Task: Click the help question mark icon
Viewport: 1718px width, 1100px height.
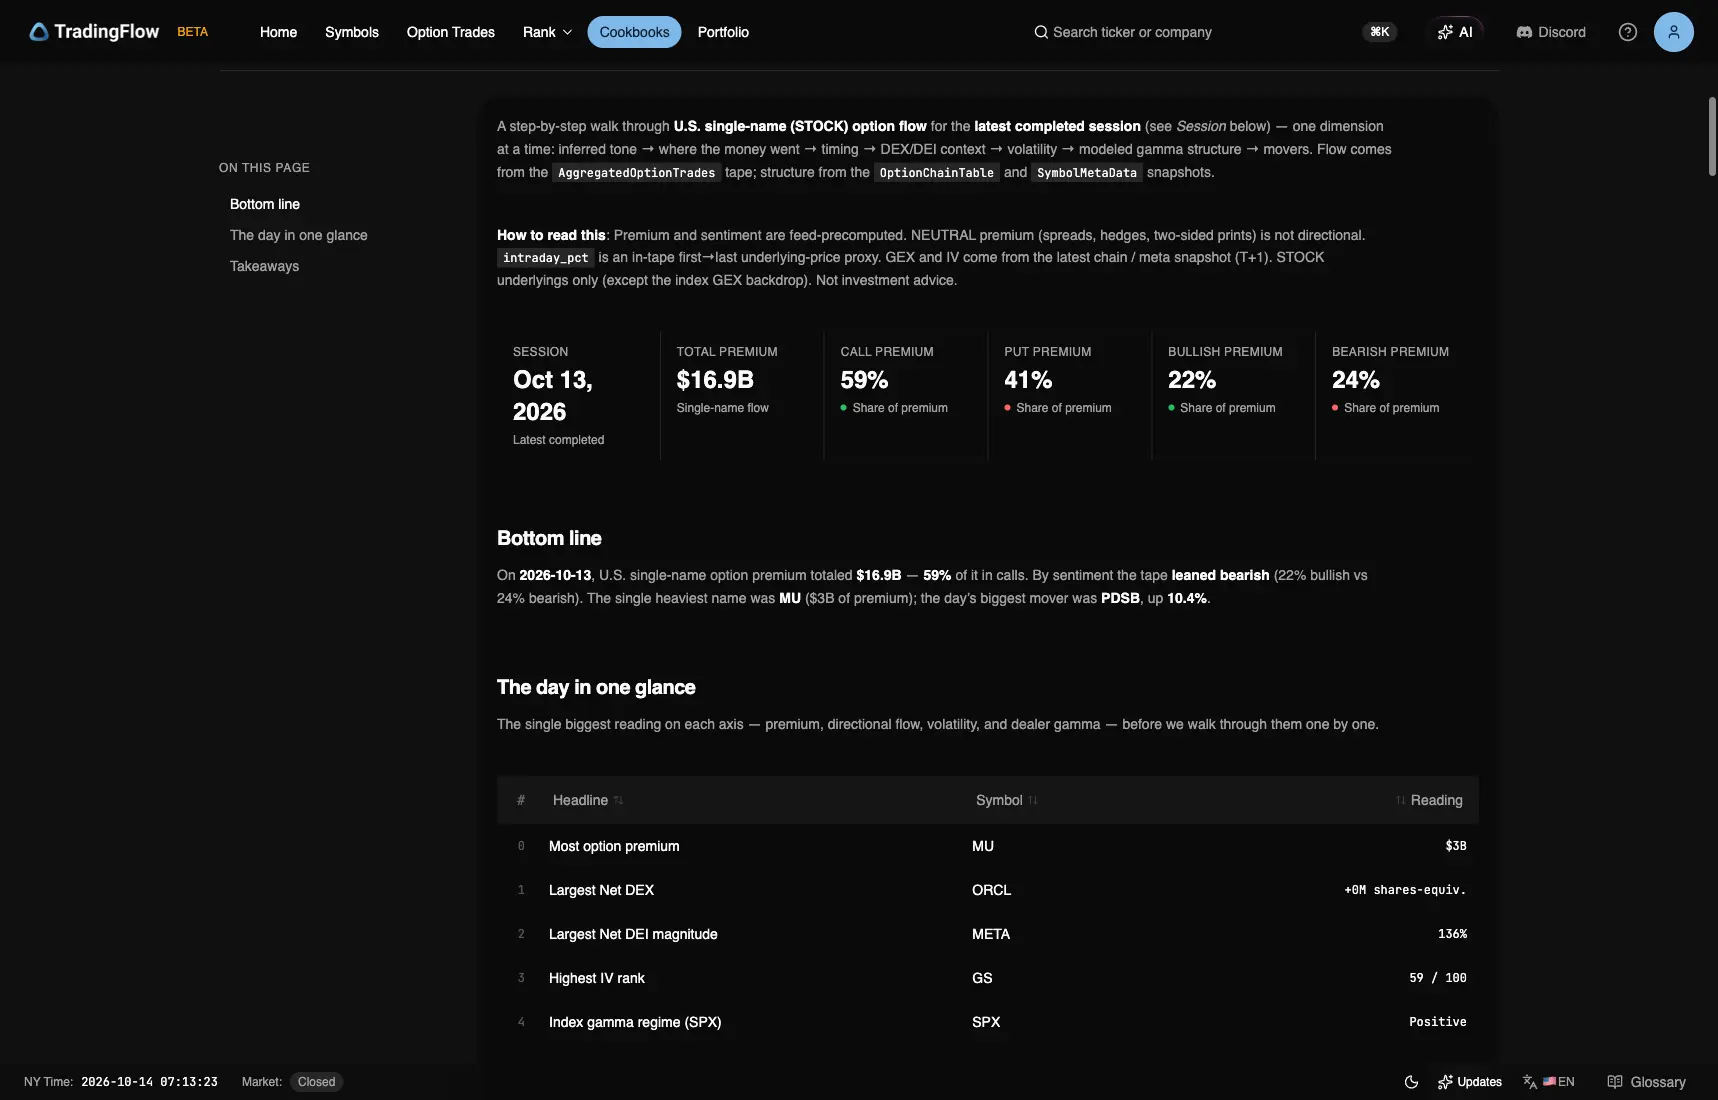Action: click(x=1628, y=32)
